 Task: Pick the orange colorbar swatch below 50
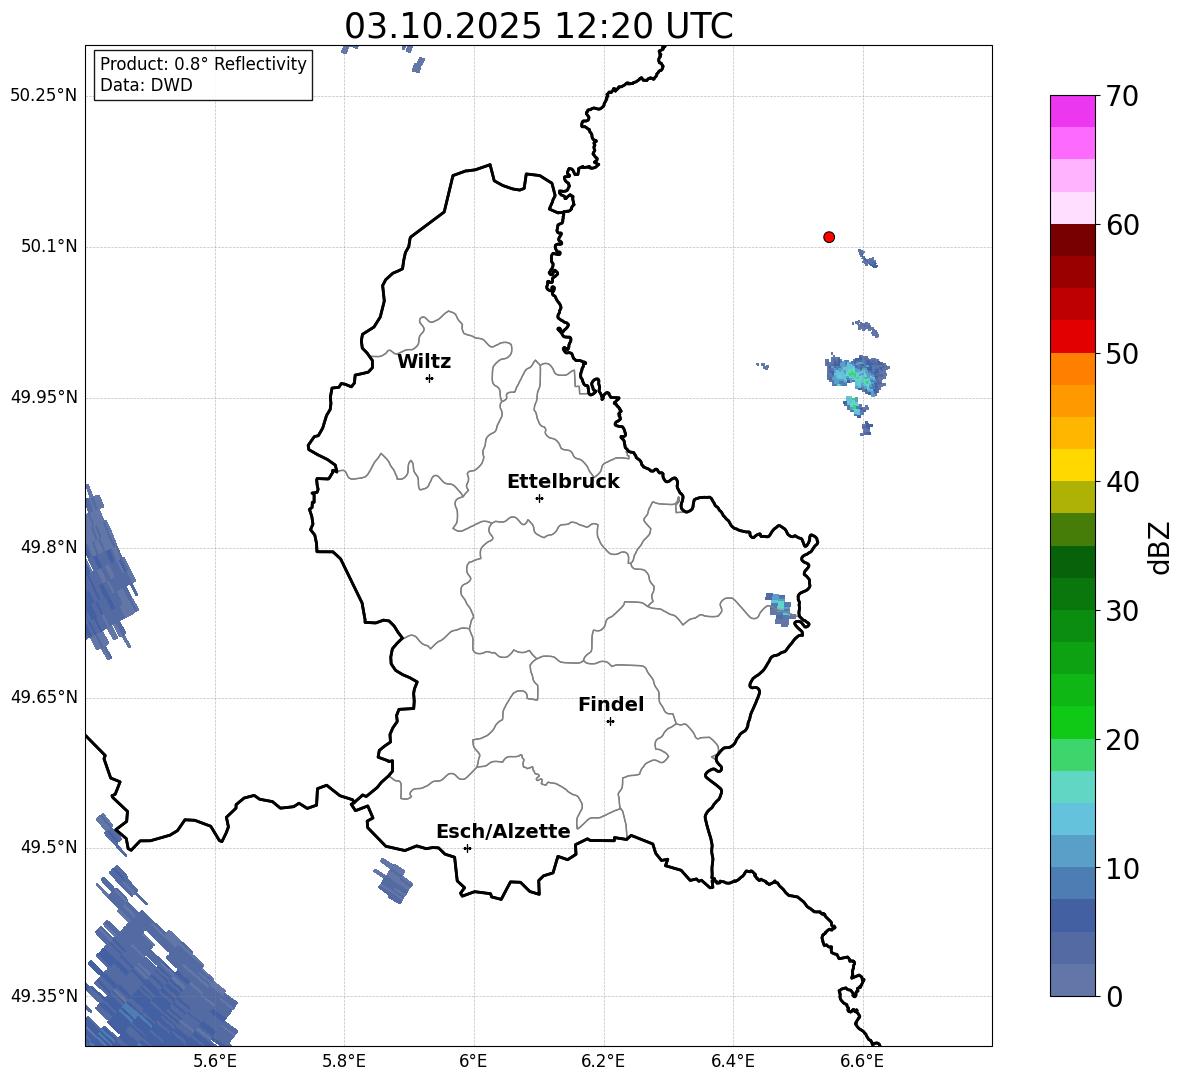pos(1073,368)
